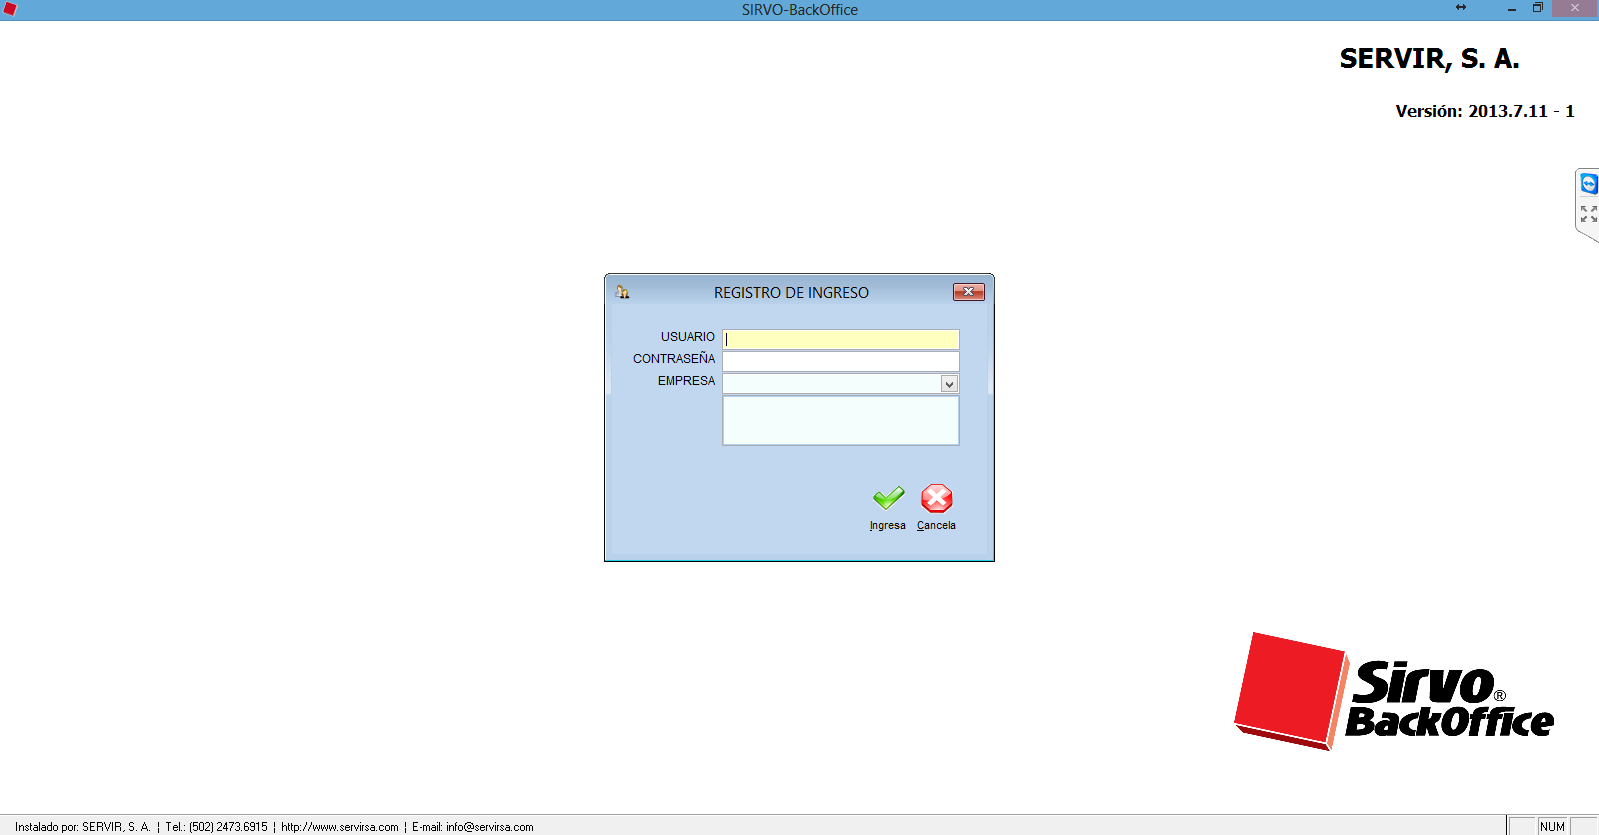Open the www.servirsa.com link in status bar

tap(339, 827)
